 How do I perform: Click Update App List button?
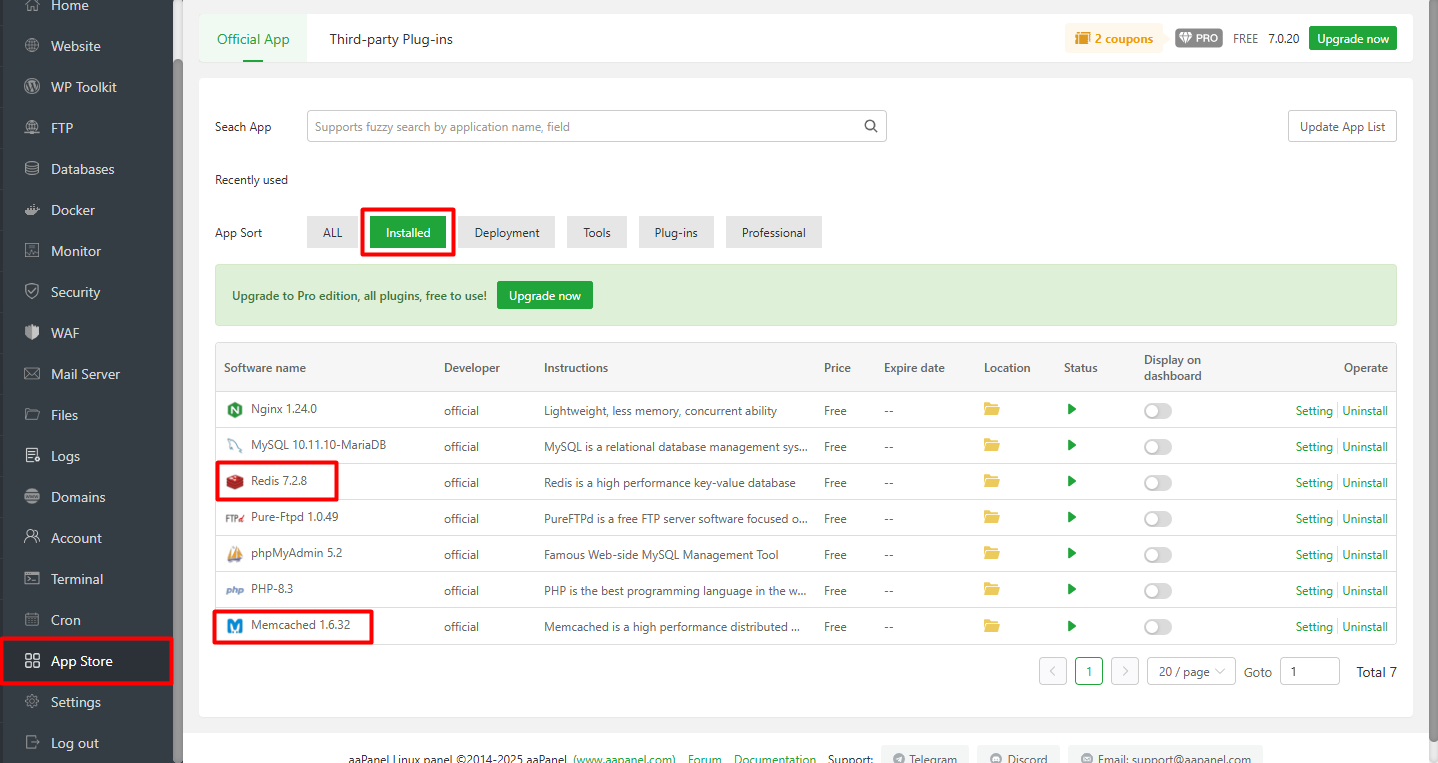tap(1342, 127)
